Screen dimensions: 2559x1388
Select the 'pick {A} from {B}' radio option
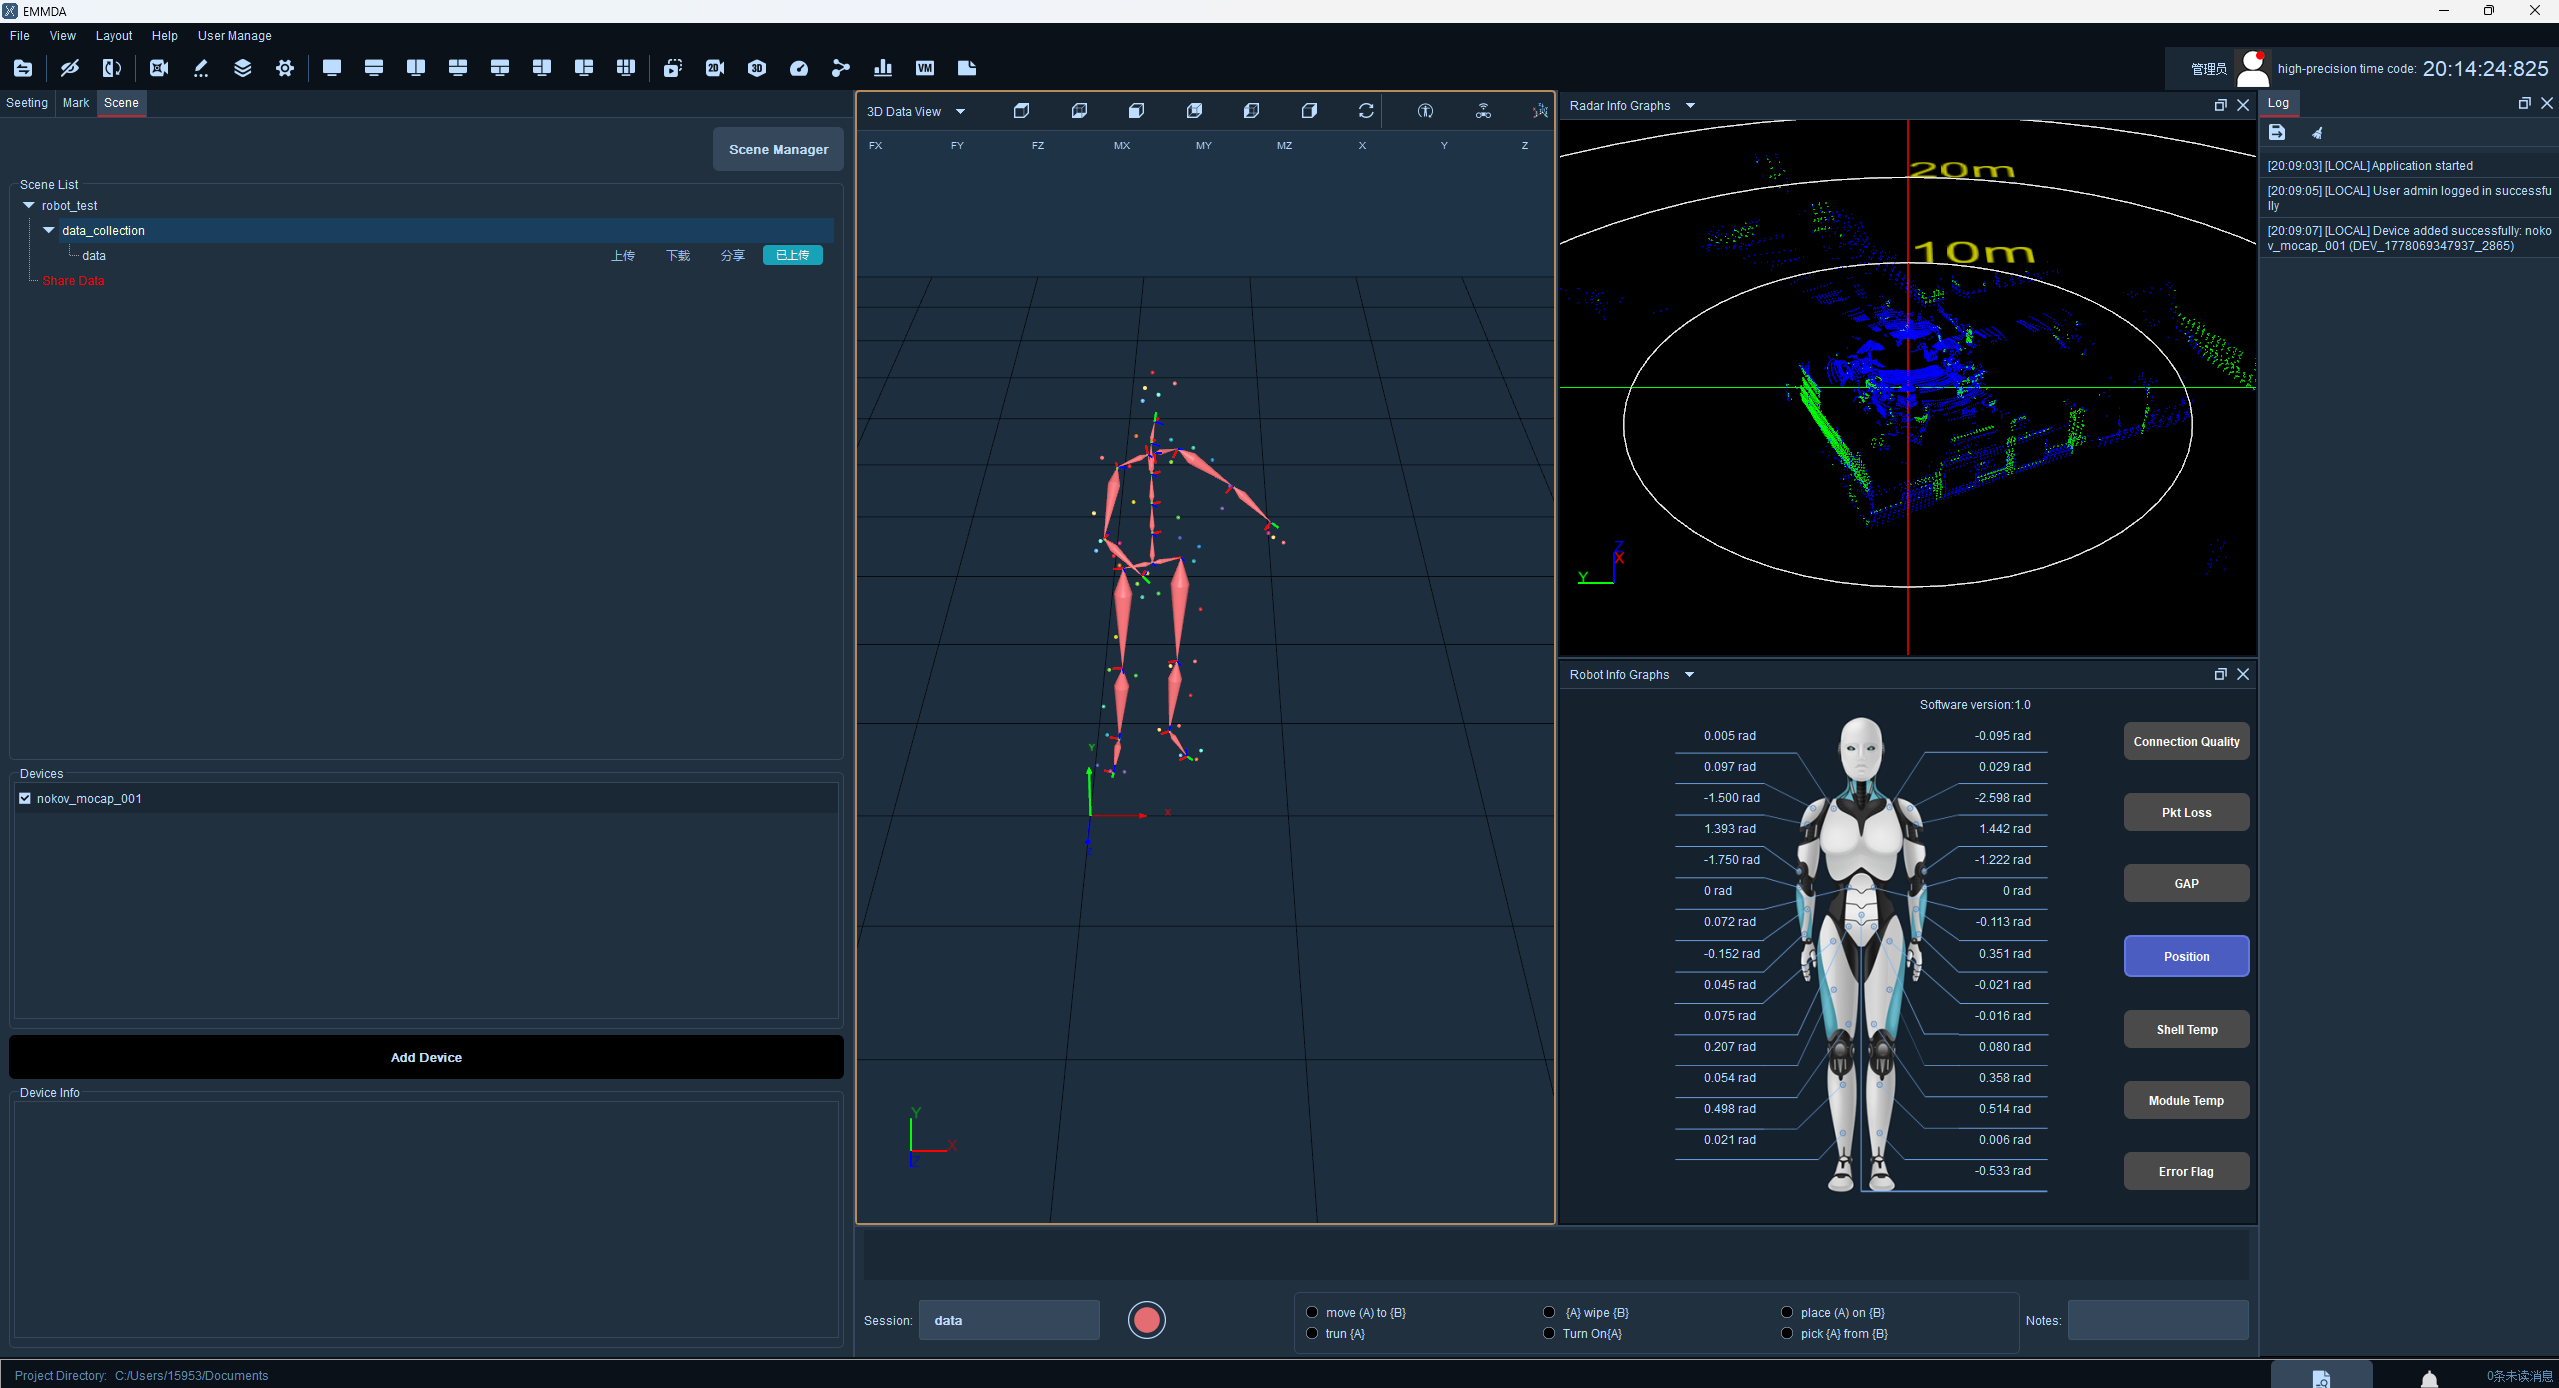coord(1787,1333)
